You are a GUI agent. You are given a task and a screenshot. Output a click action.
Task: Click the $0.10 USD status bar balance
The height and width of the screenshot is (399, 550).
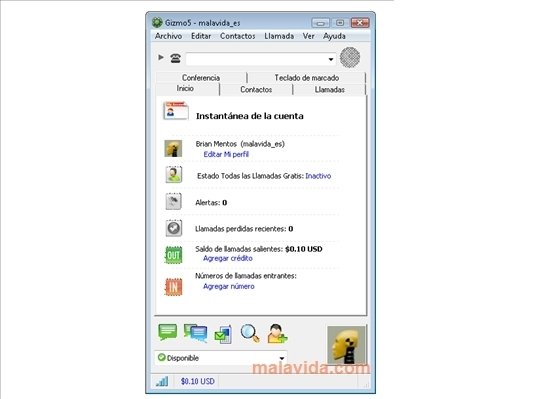[x=197, y=381]
